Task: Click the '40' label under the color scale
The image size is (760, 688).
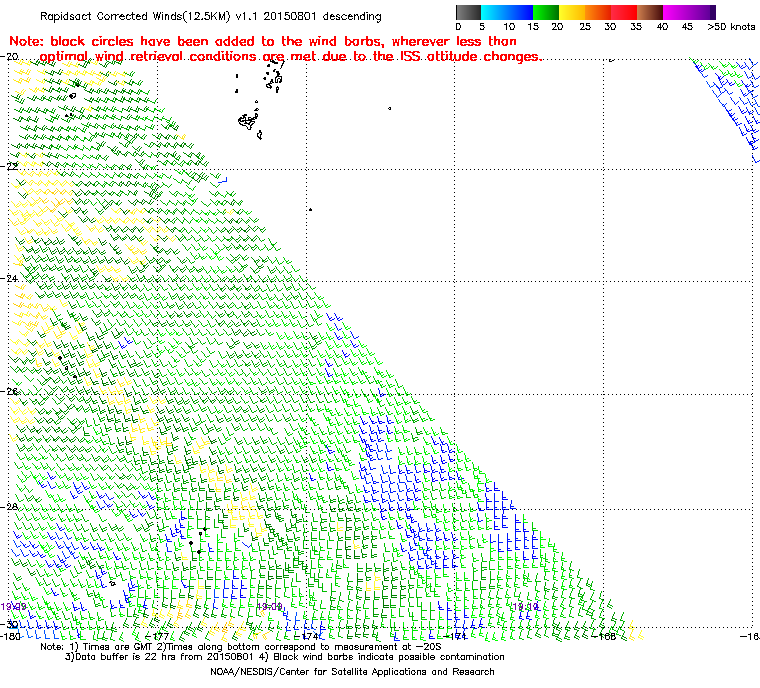Action: pos(662,27)
